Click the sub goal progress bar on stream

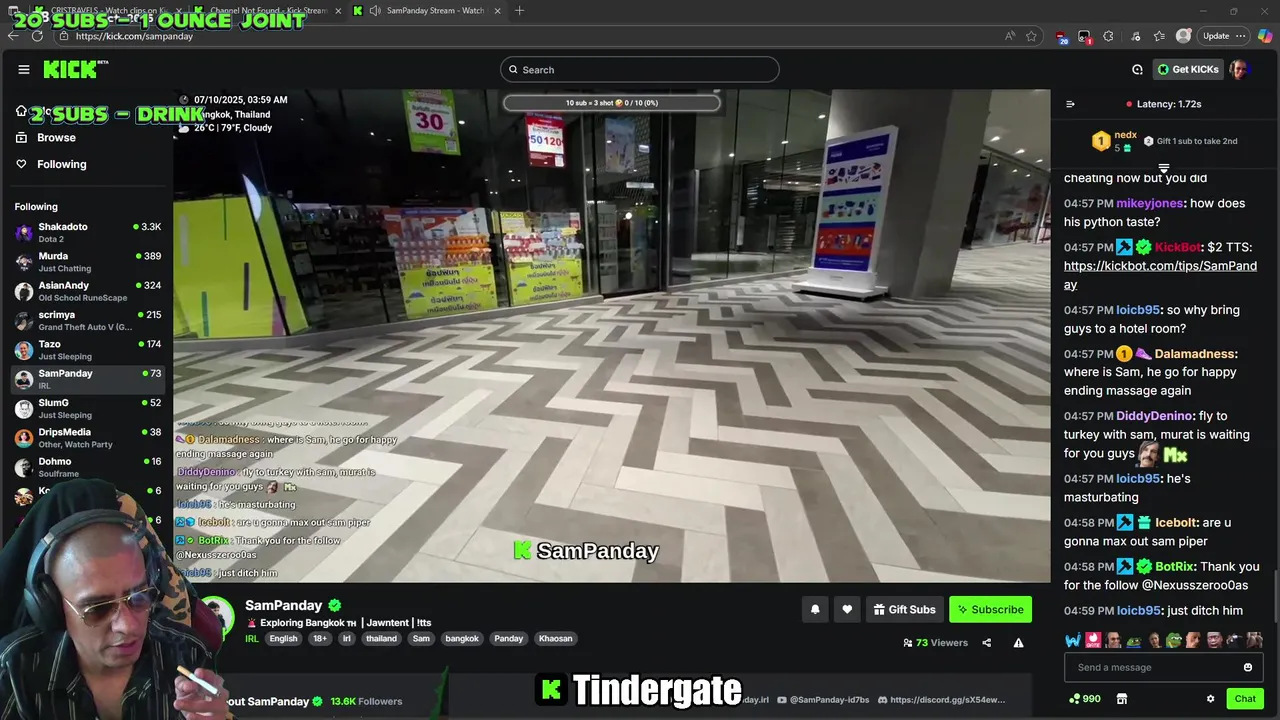611,103
